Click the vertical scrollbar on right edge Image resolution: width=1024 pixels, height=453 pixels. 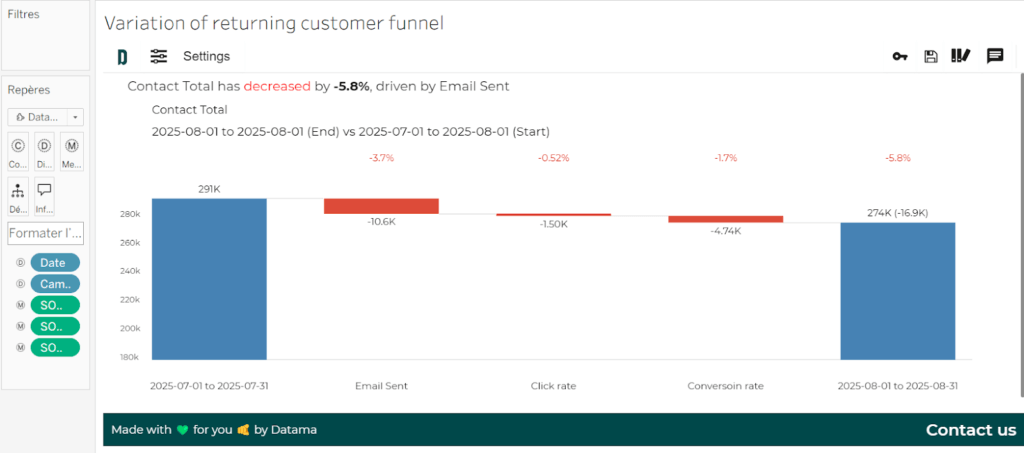1021,235
